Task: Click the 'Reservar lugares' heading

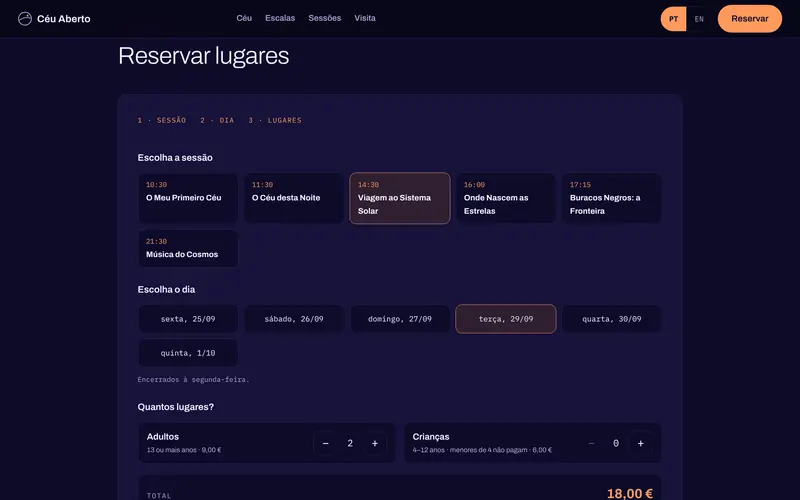Action: (204, 56)
